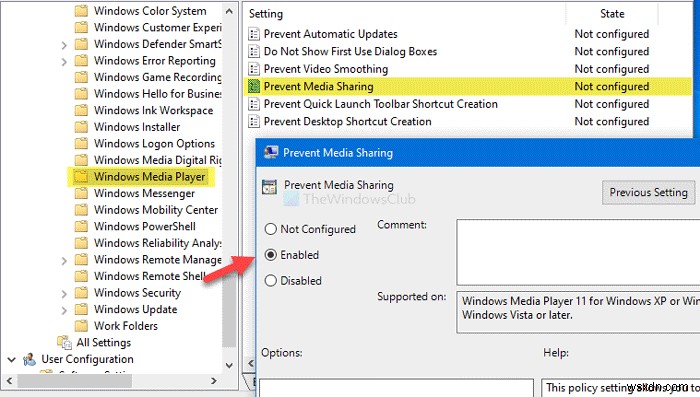Click the Prevent Desktop Shortcut Creation setting text
This screenshot has height=397, width=700.
(x=348, y=121)
